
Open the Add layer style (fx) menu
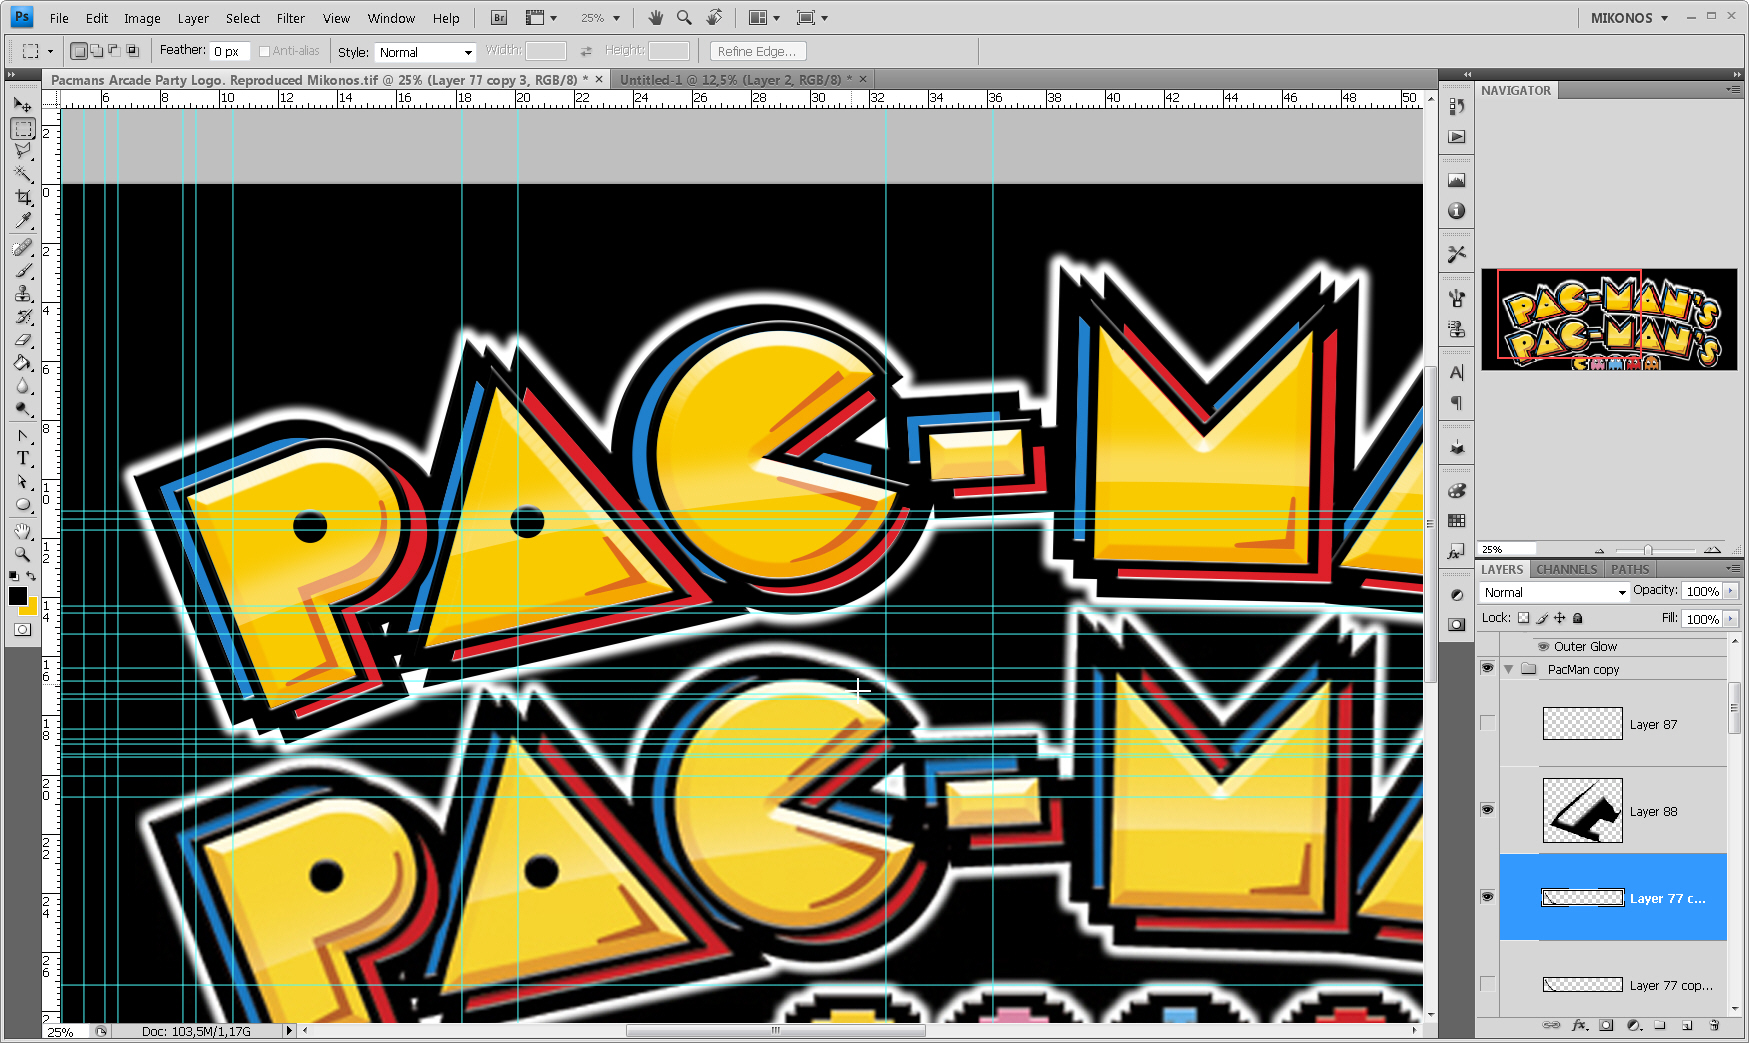[x=1578, y=1025]
